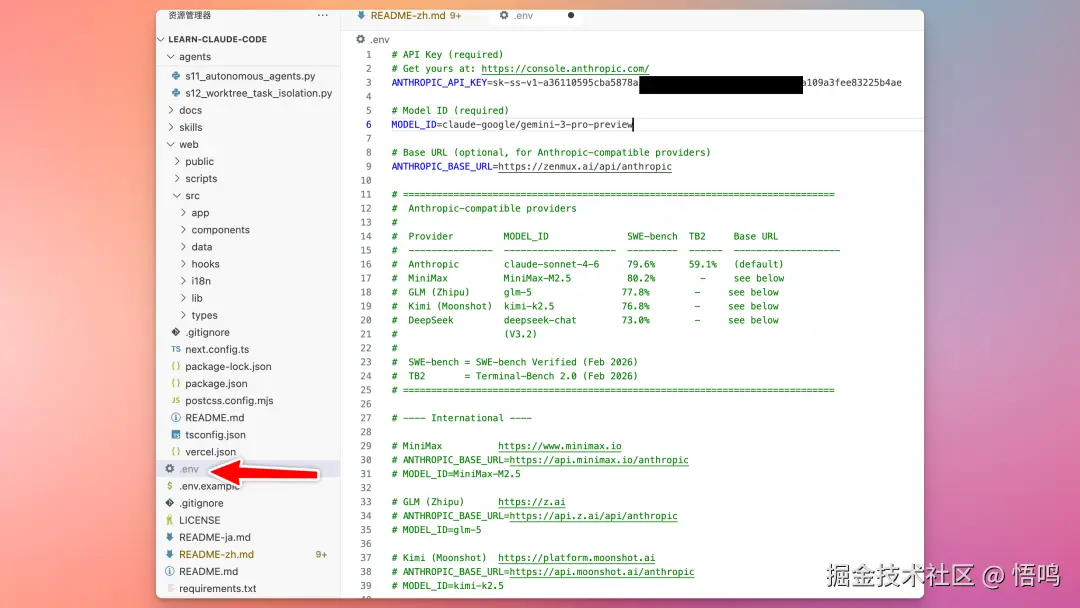Click the glm-5 table entry on line 18
The height and width of the screenshot is (608, 1080).
click(x=517, y=292)
